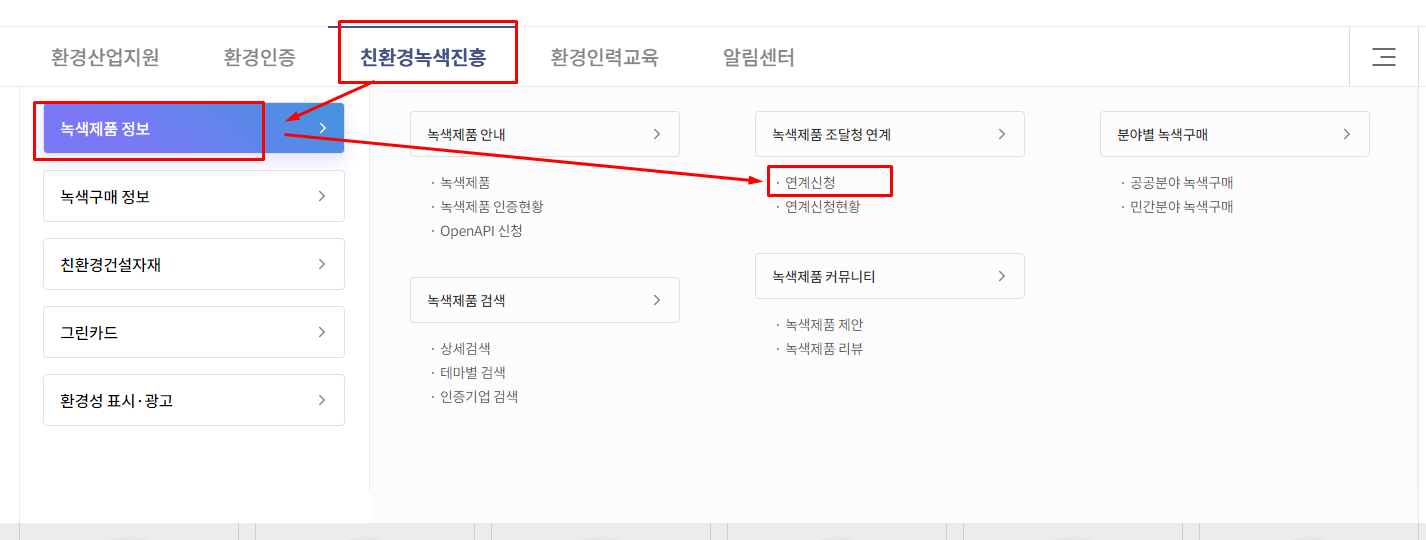The height and width of the screenshot is (540, 1426).
Task: Go to 테마별 검색 link
Action: pos(473,373)
